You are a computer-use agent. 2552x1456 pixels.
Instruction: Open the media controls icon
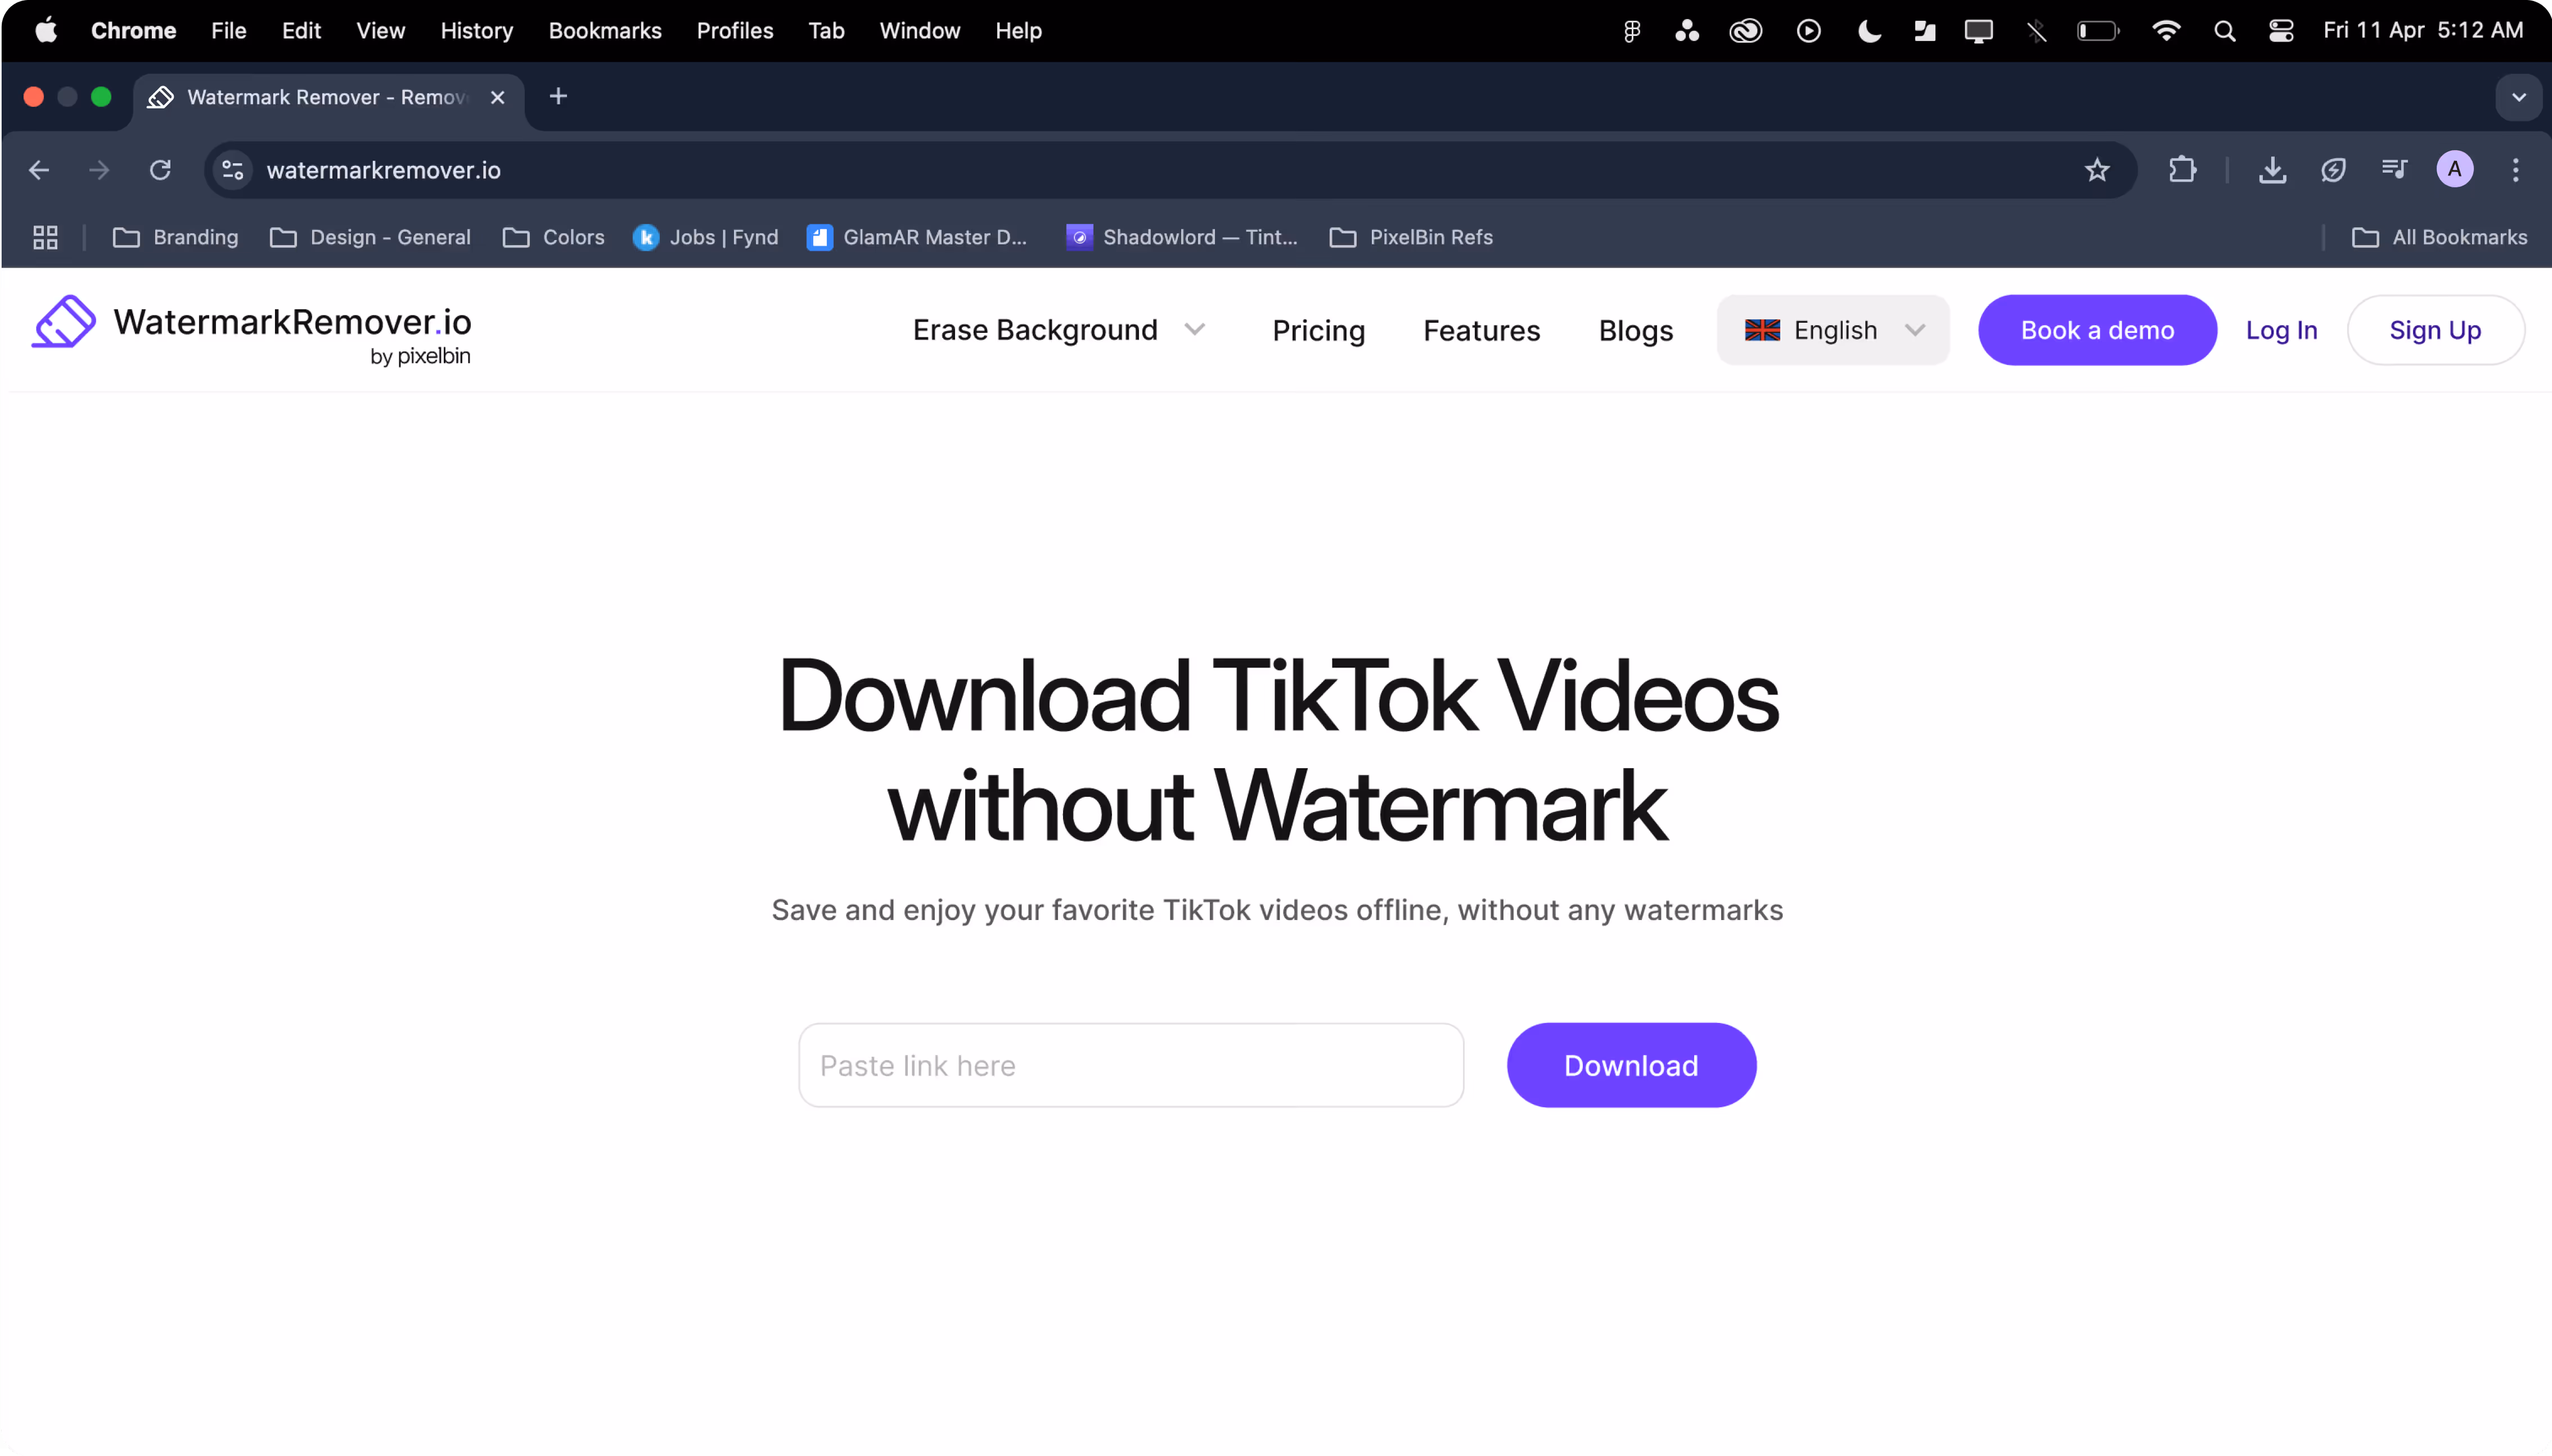click(2394, 169)
